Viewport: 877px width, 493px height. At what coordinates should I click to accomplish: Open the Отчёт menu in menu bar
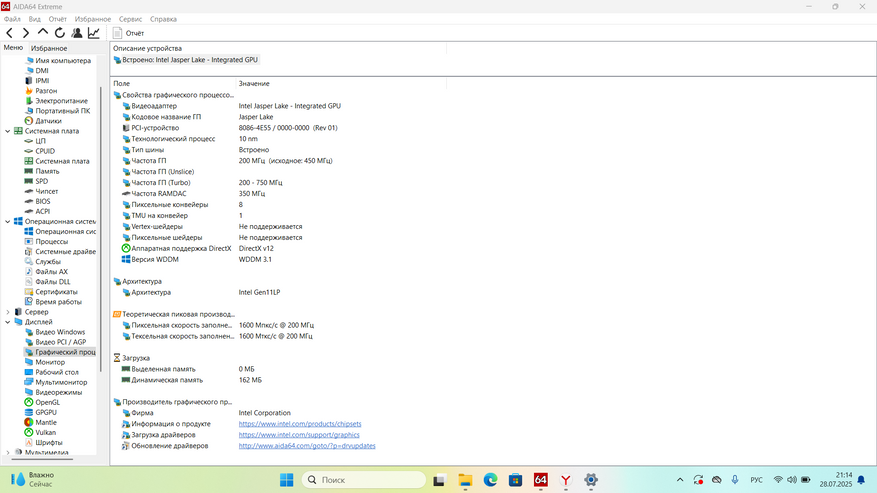(x=58, y=19)
